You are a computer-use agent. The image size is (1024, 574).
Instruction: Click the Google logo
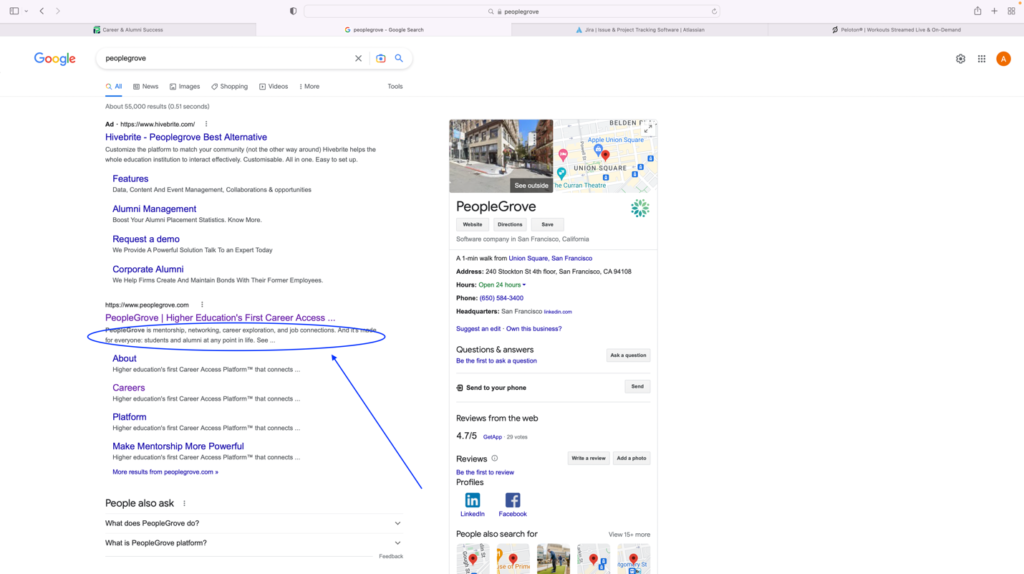pyautogui.click(x=55, y=59)
